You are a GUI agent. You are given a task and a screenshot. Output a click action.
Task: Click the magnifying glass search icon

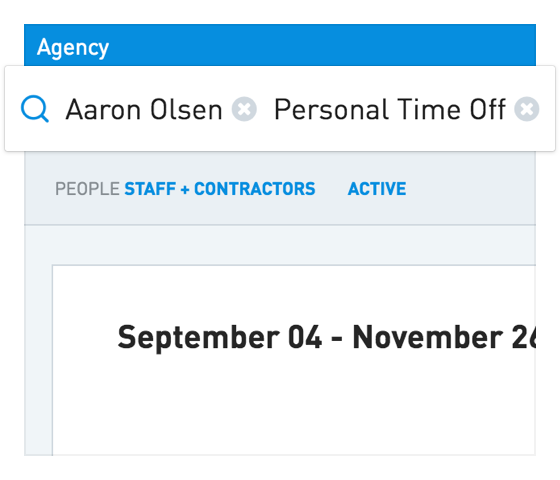pyautogui.click(x=35, y=109)
